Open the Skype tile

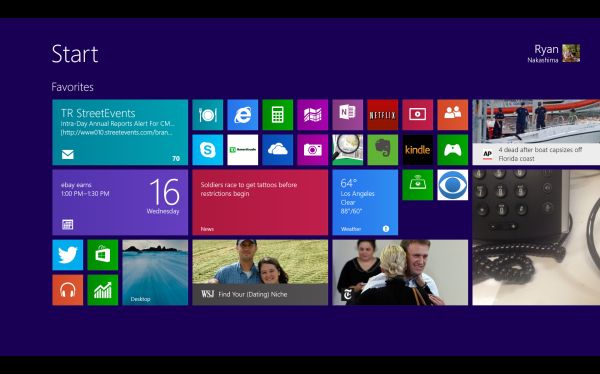click(x=208, y=150)
